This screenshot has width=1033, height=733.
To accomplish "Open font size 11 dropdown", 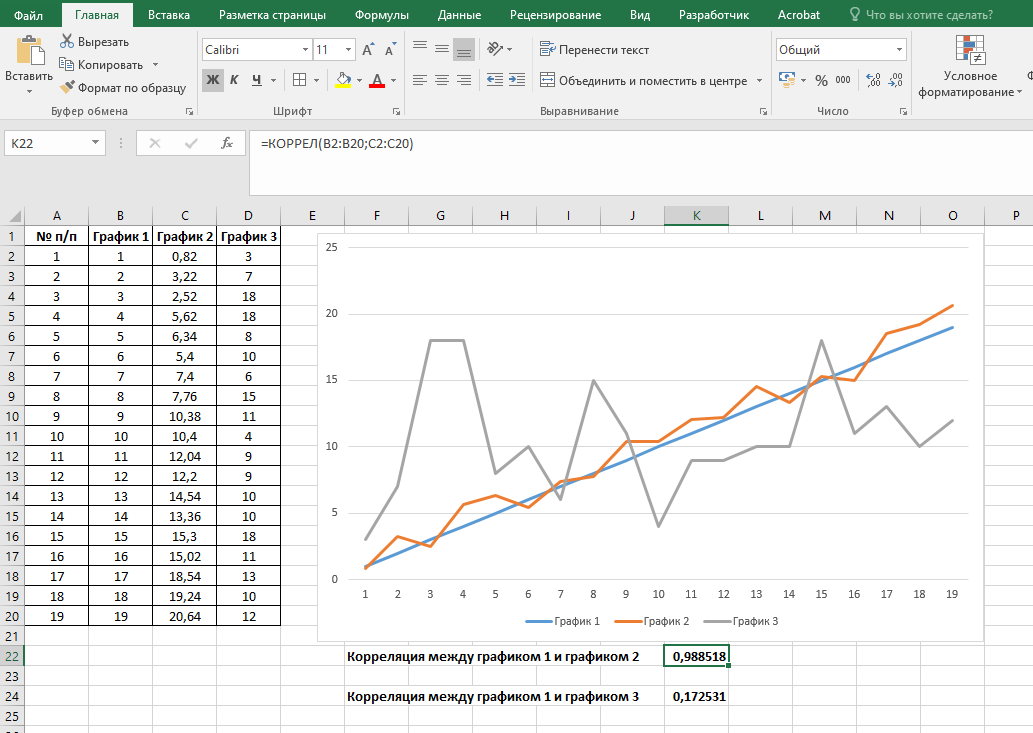I will [x=349, y=50].
